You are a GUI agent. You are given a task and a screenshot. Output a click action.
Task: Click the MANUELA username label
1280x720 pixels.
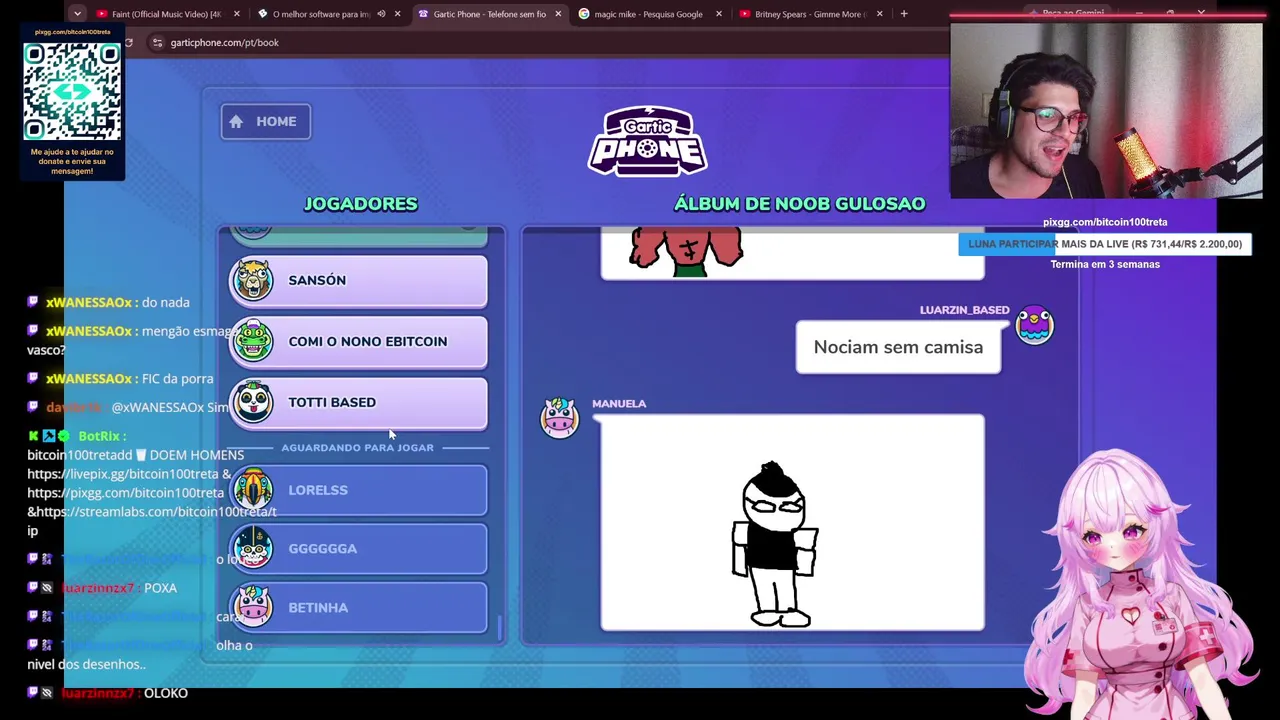[619, 404]
